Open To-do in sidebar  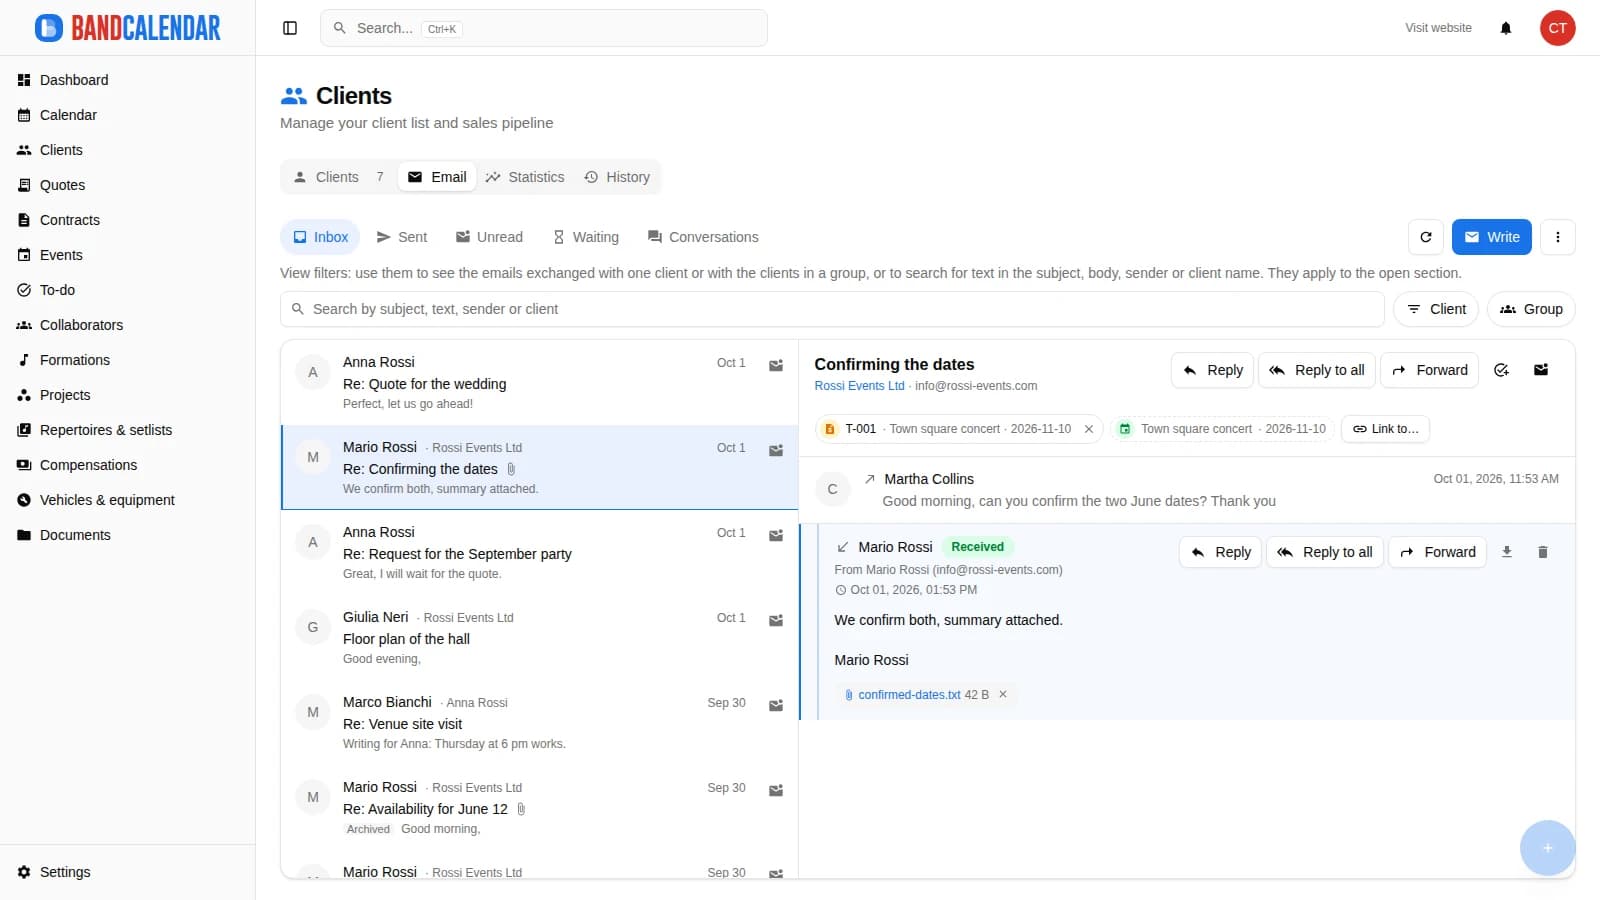pyautogui.click(x=127, y=290)
